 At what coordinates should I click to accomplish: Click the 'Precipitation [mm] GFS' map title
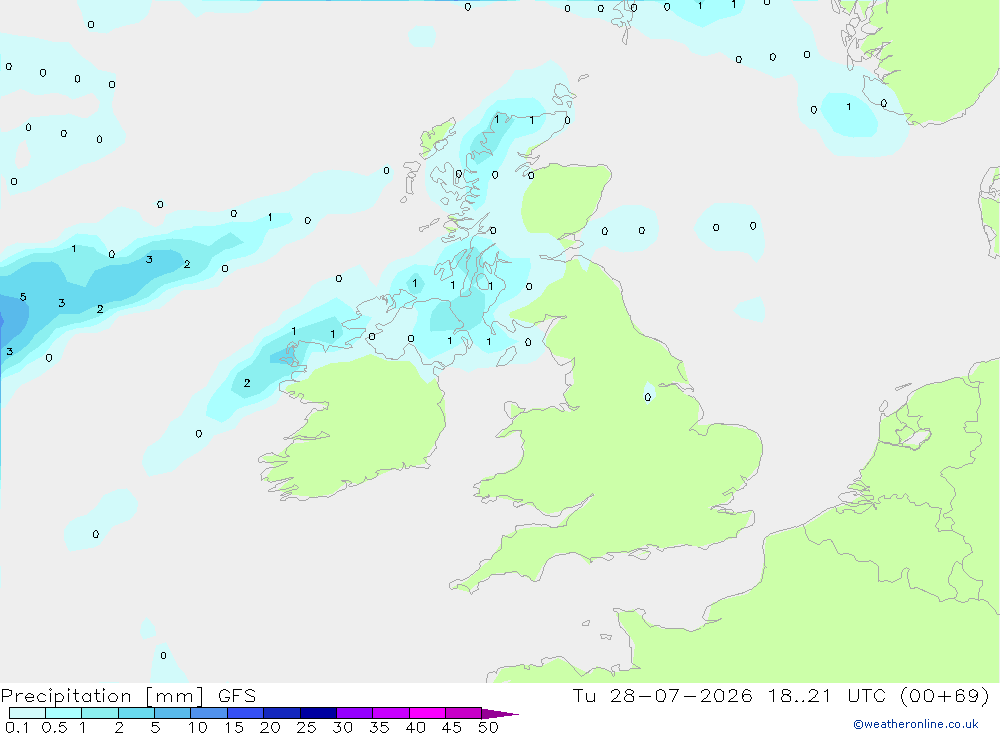pyautogui.click(x=128, y=695)
